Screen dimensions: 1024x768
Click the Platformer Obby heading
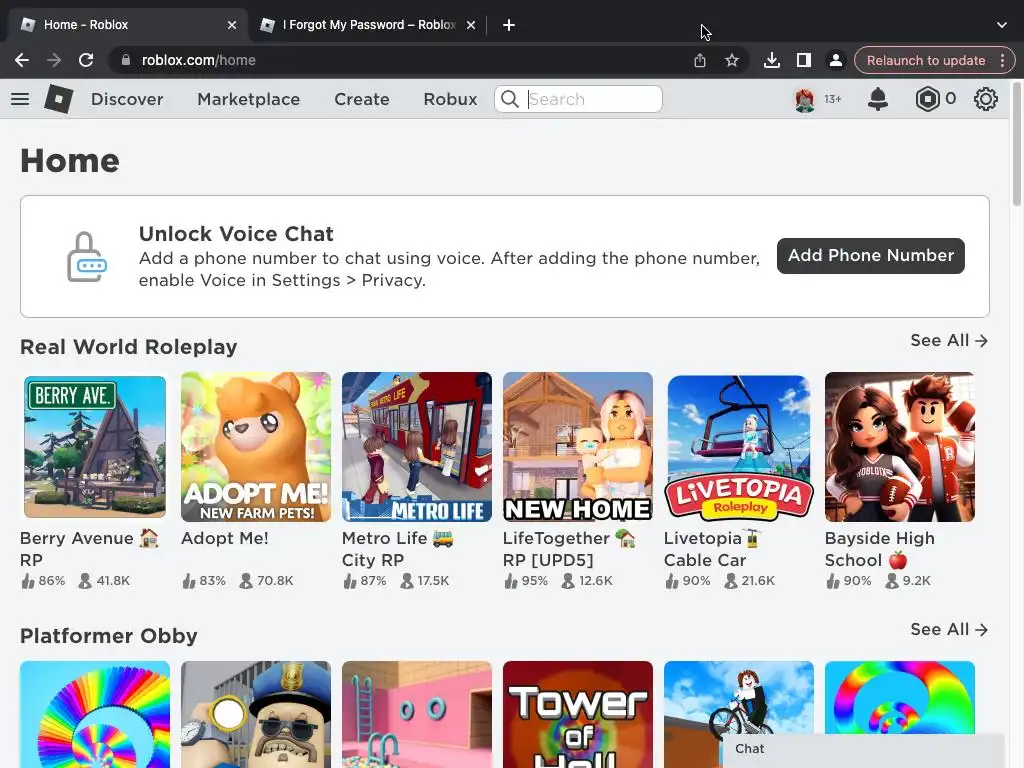point(108,635)
